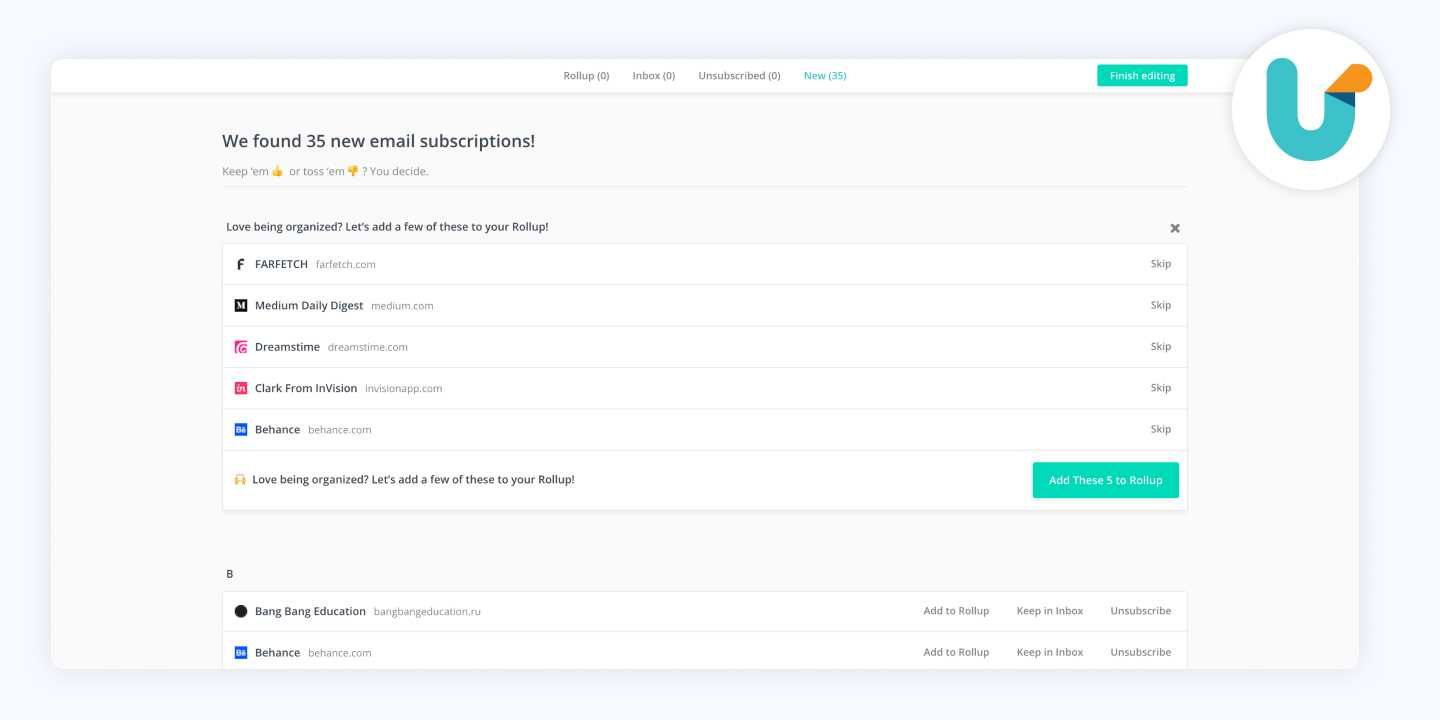Image resolution: width=1440 pixels, height=720 pixels.
Task: Click the invisionapp.com domain text
Action: (x=403, y=389)
